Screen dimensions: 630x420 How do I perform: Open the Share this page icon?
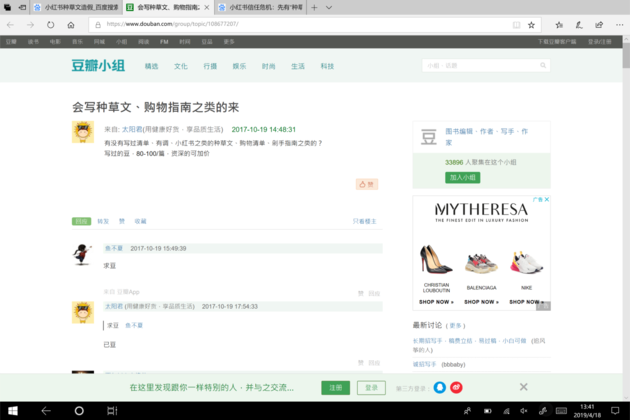pyautogui.click(x=599, y=25)
